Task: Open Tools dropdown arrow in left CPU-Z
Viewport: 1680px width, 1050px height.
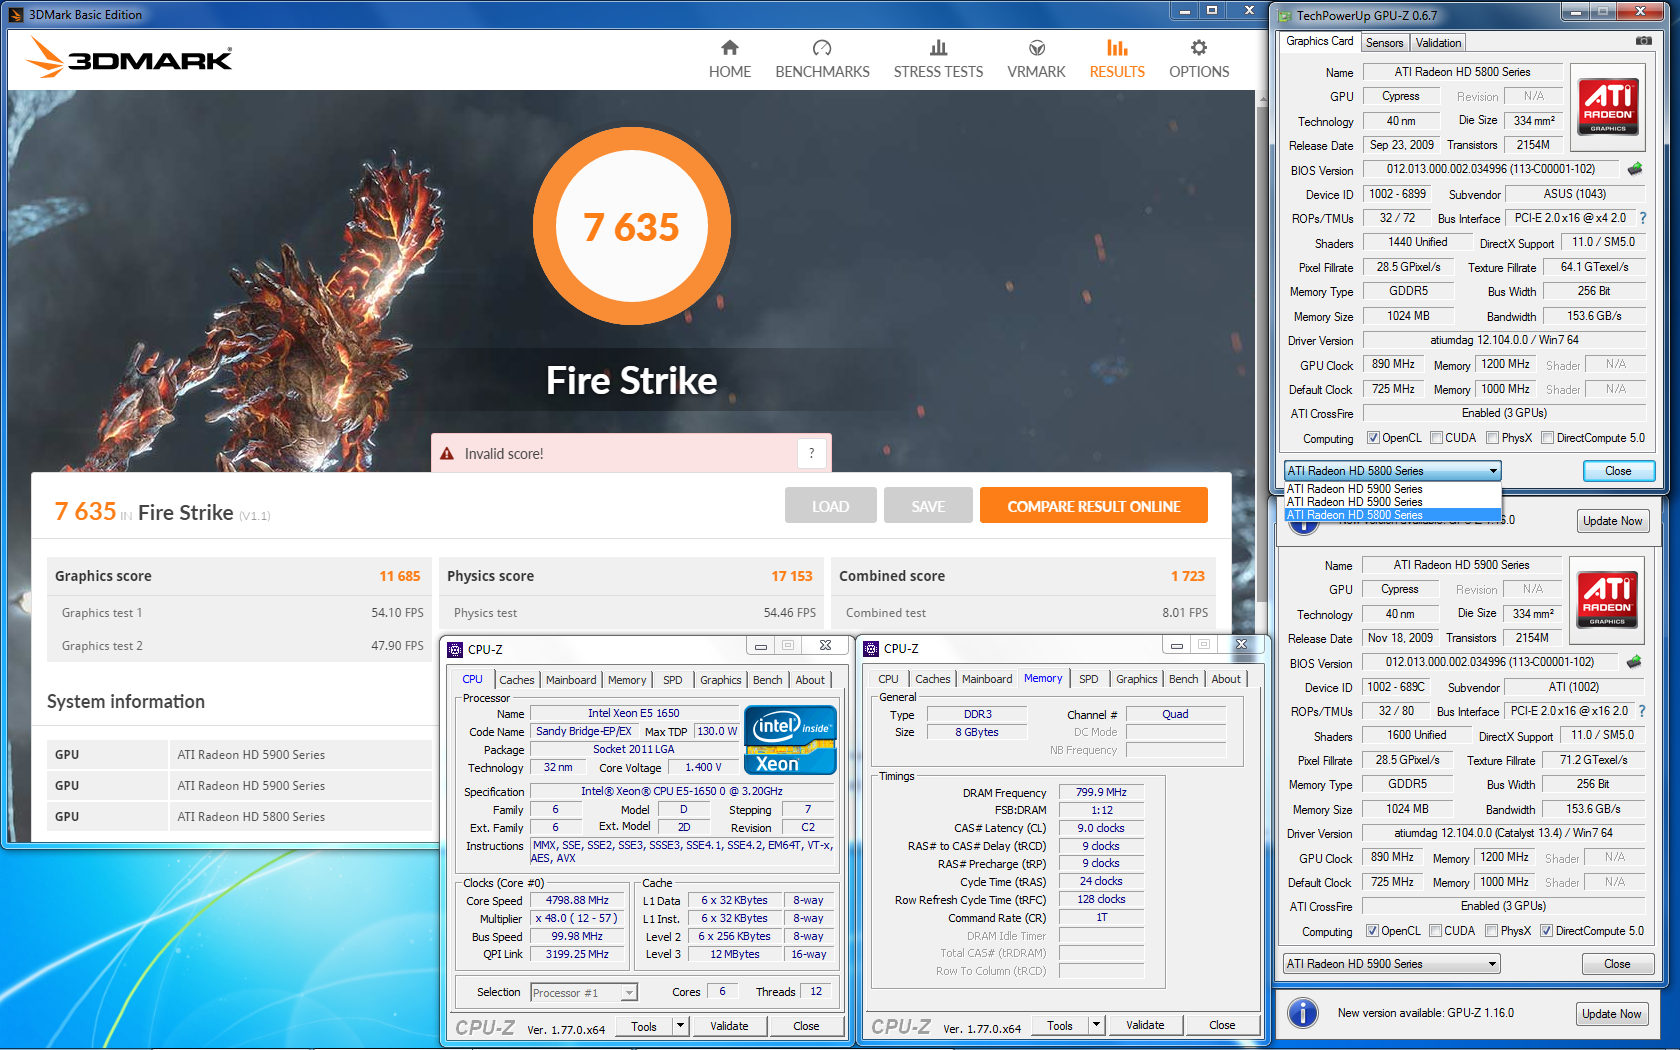Action: pyautogui.click(x=680, y=1026)
